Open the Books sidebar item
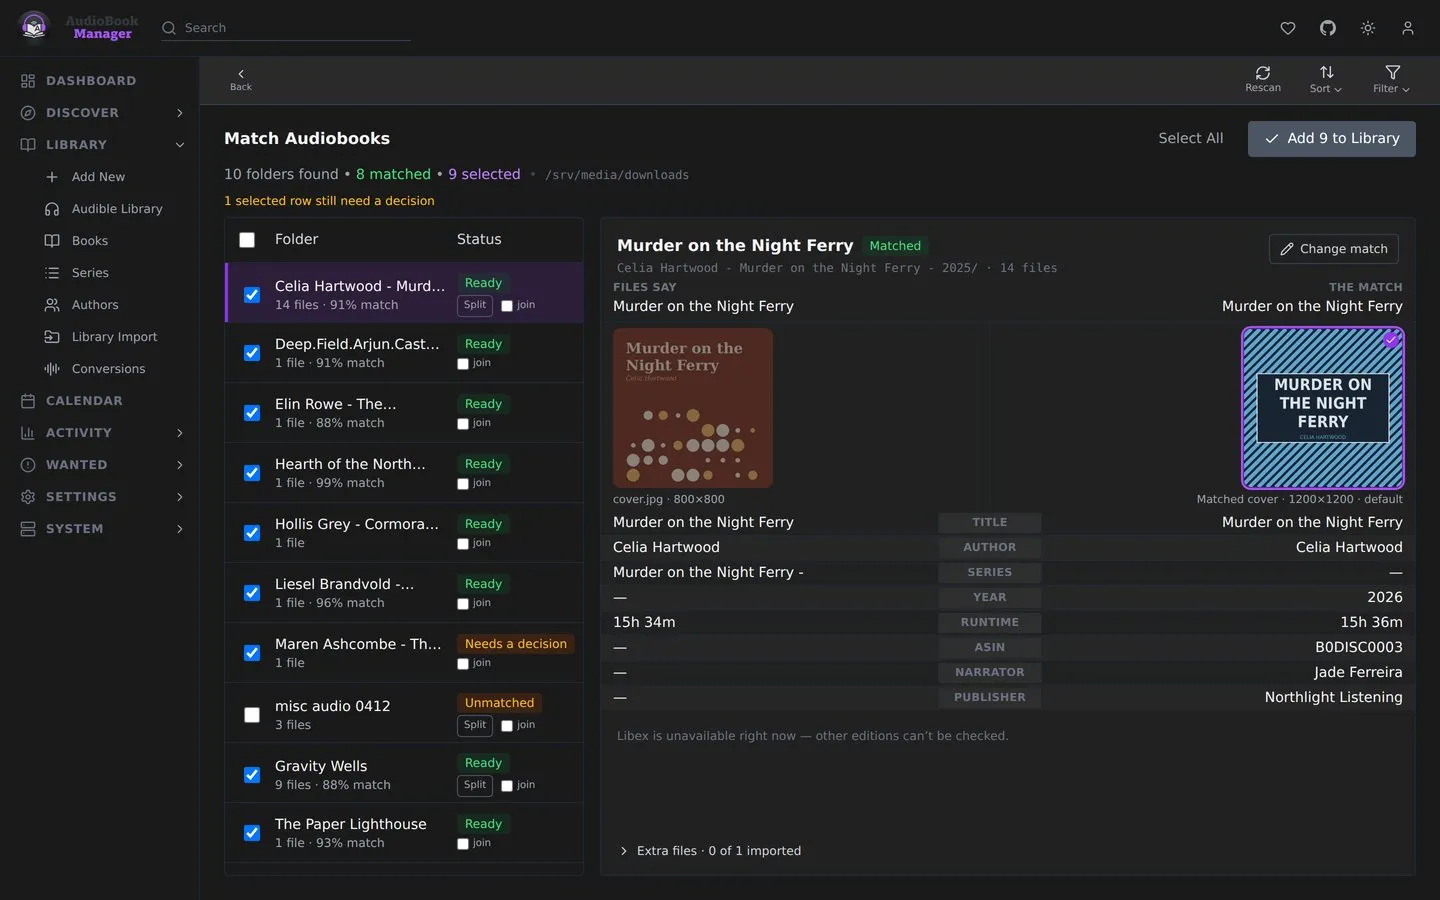 coord(89,241)
